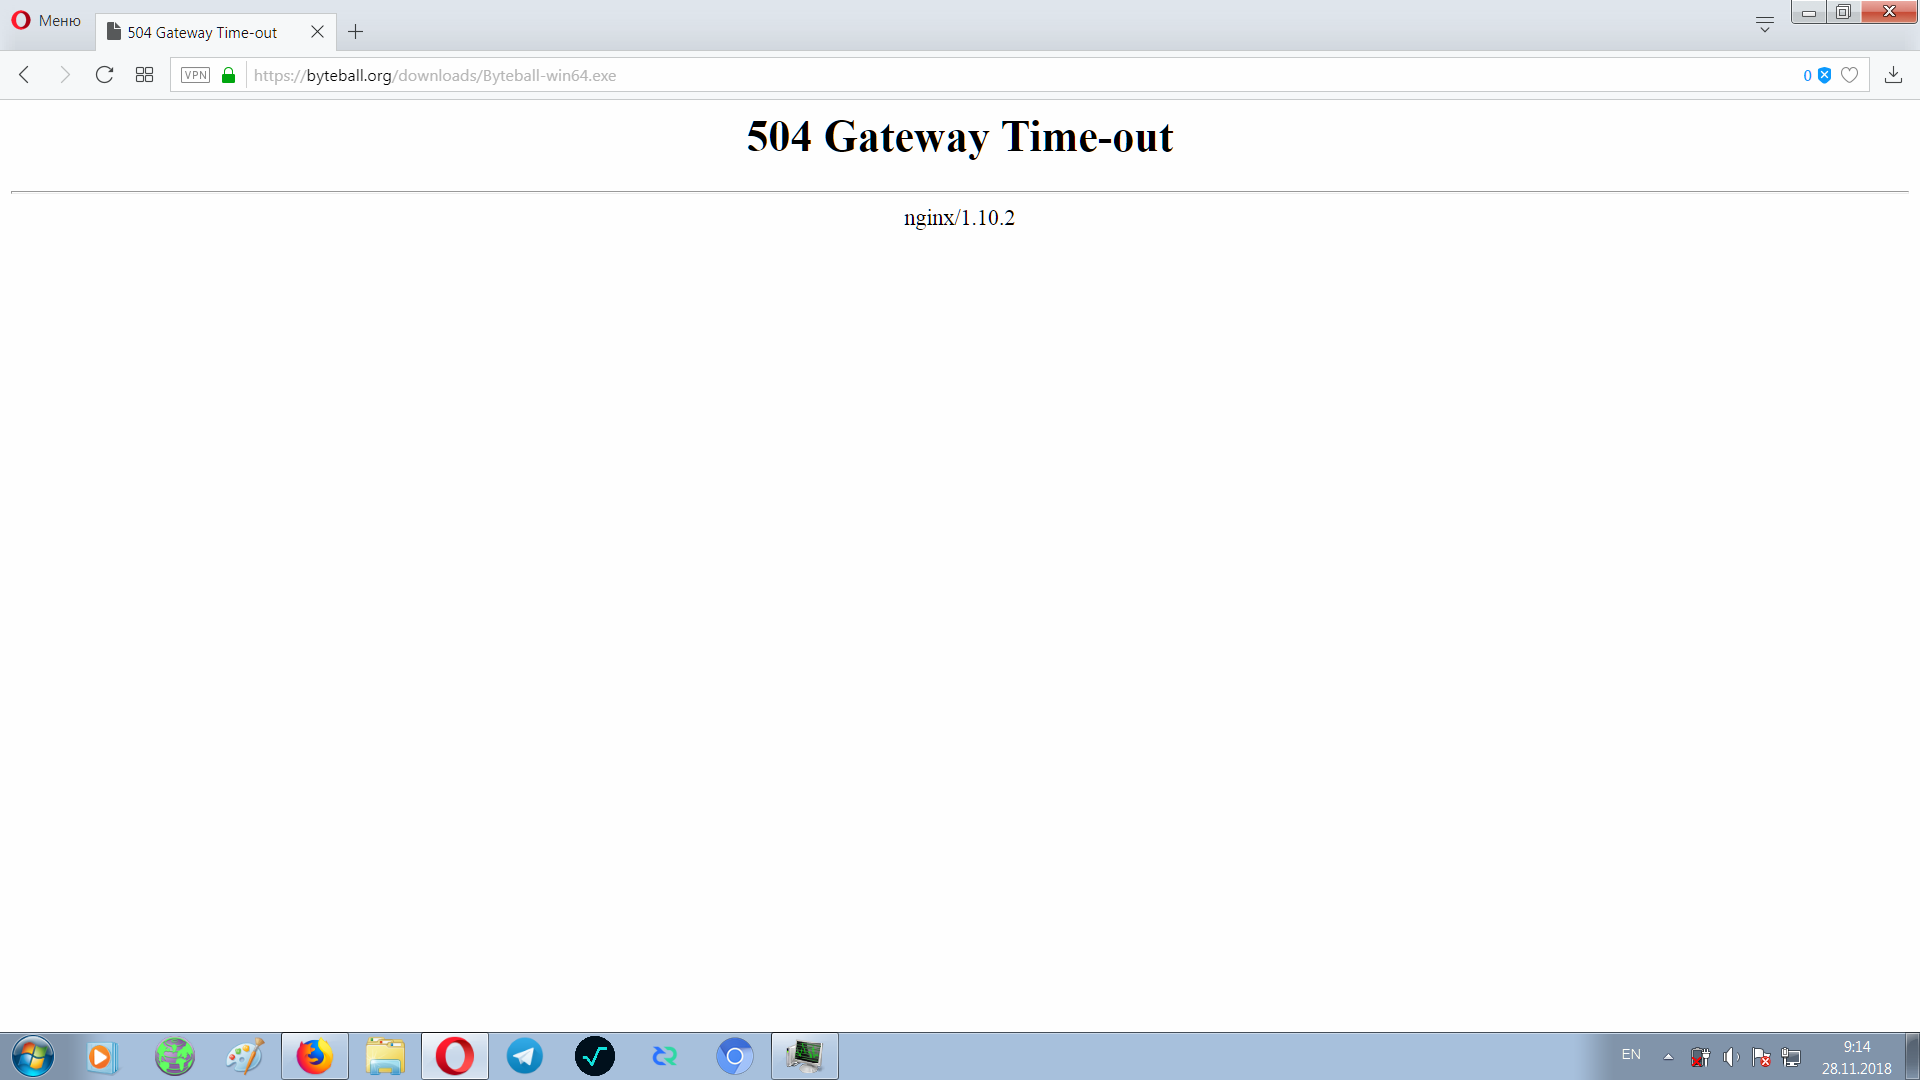The height and width of the screenshot is (1080, 1920).
Task: View the green padlock security info
Action: 228,75
